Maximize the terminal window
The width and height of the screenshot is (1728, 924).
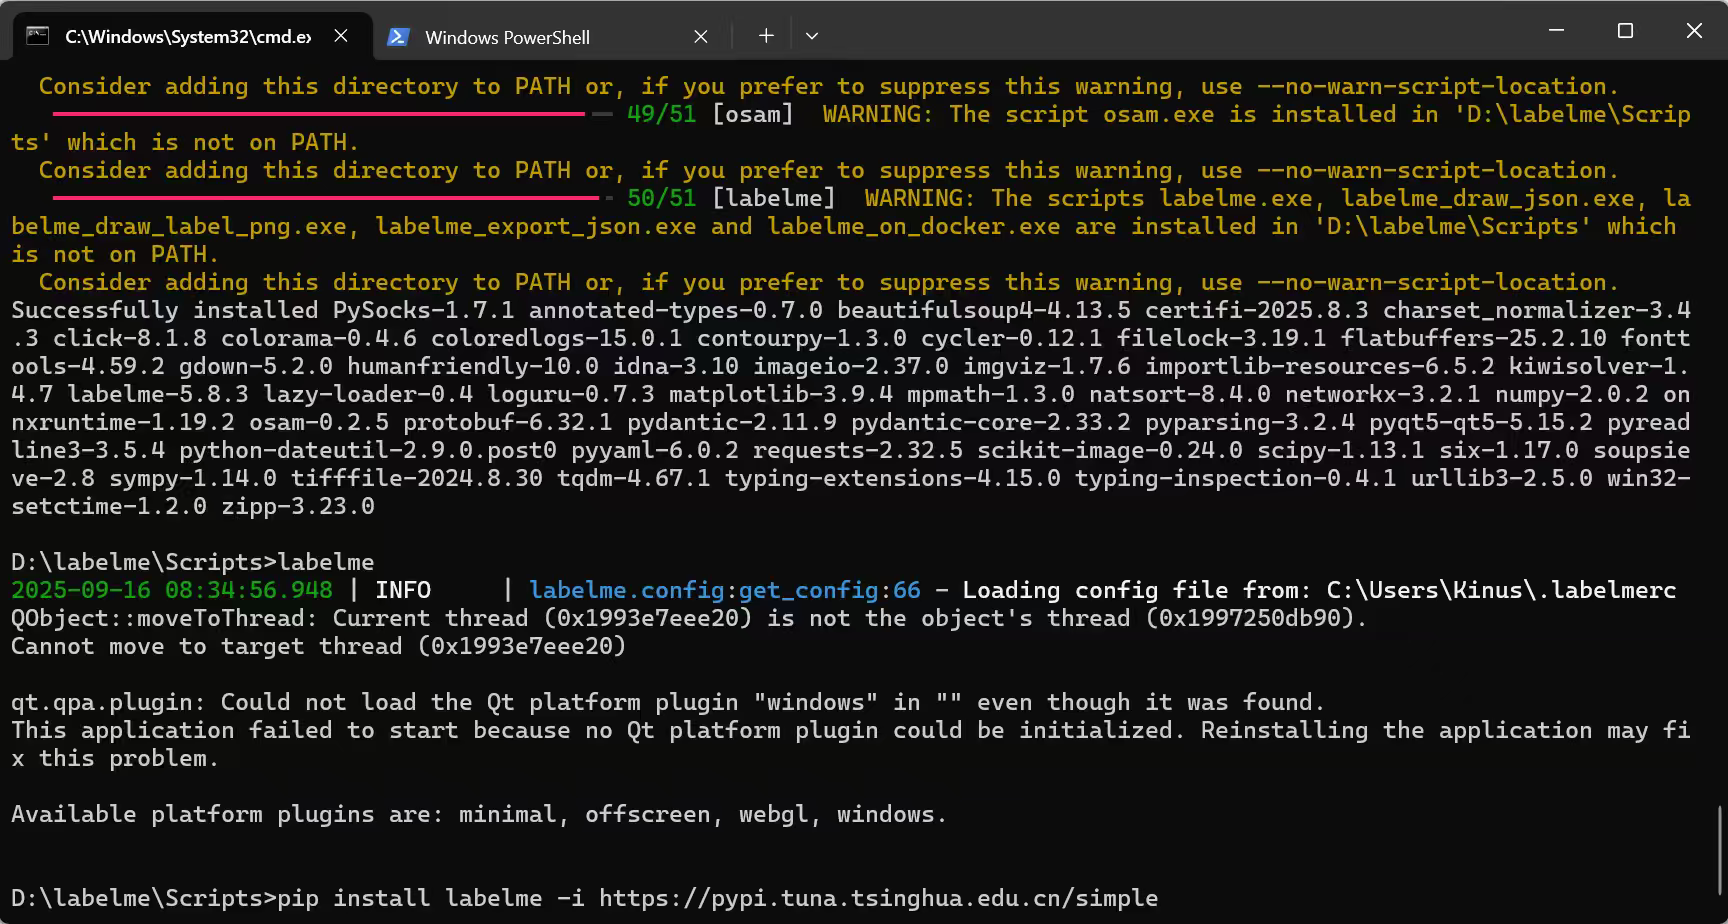tap(1625, 31)
